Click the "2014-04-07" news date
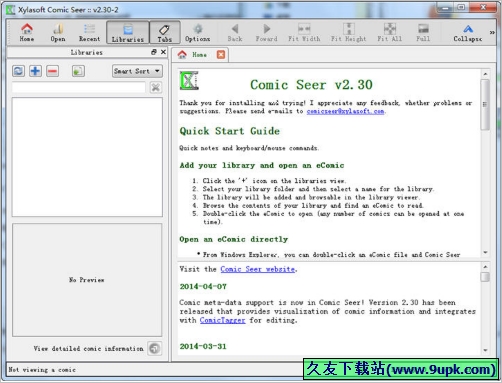The width and height of the screenshot is (502, 383). pos(203,286)
